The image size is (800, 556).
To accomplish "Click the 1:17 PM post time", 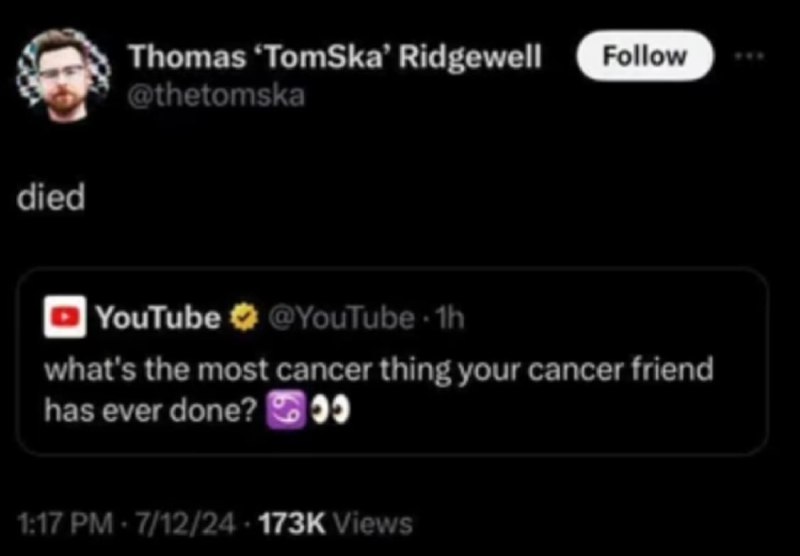I will point(65,523).
